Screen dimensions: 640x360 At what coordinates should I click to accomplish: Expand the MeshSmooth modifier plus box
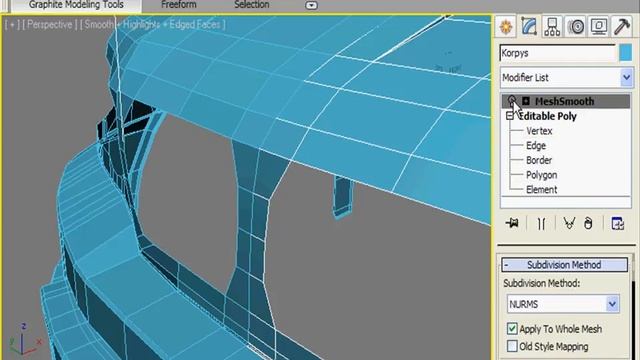click(526, 101)
